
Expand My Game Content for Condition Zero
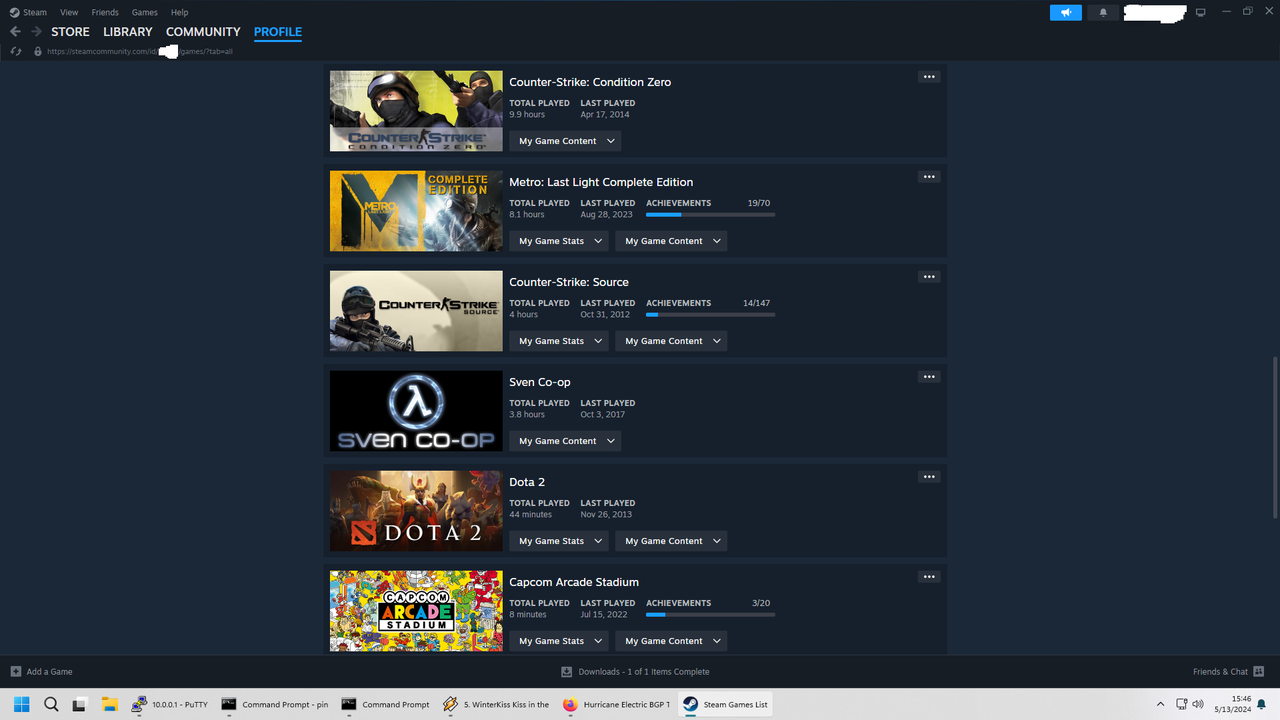[x=565, y=141]
